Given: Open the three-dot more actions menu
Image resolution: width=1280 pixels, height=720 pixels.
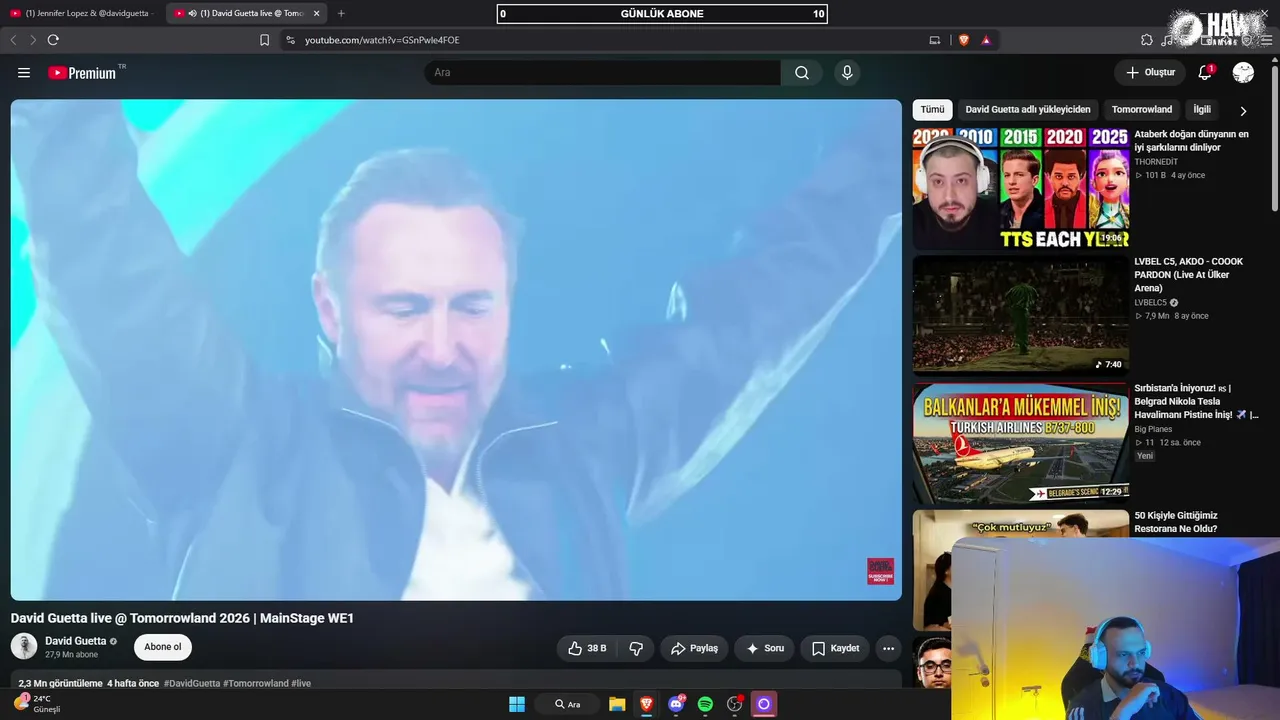Looking at the screenshot, I should [x=888, y=648].
